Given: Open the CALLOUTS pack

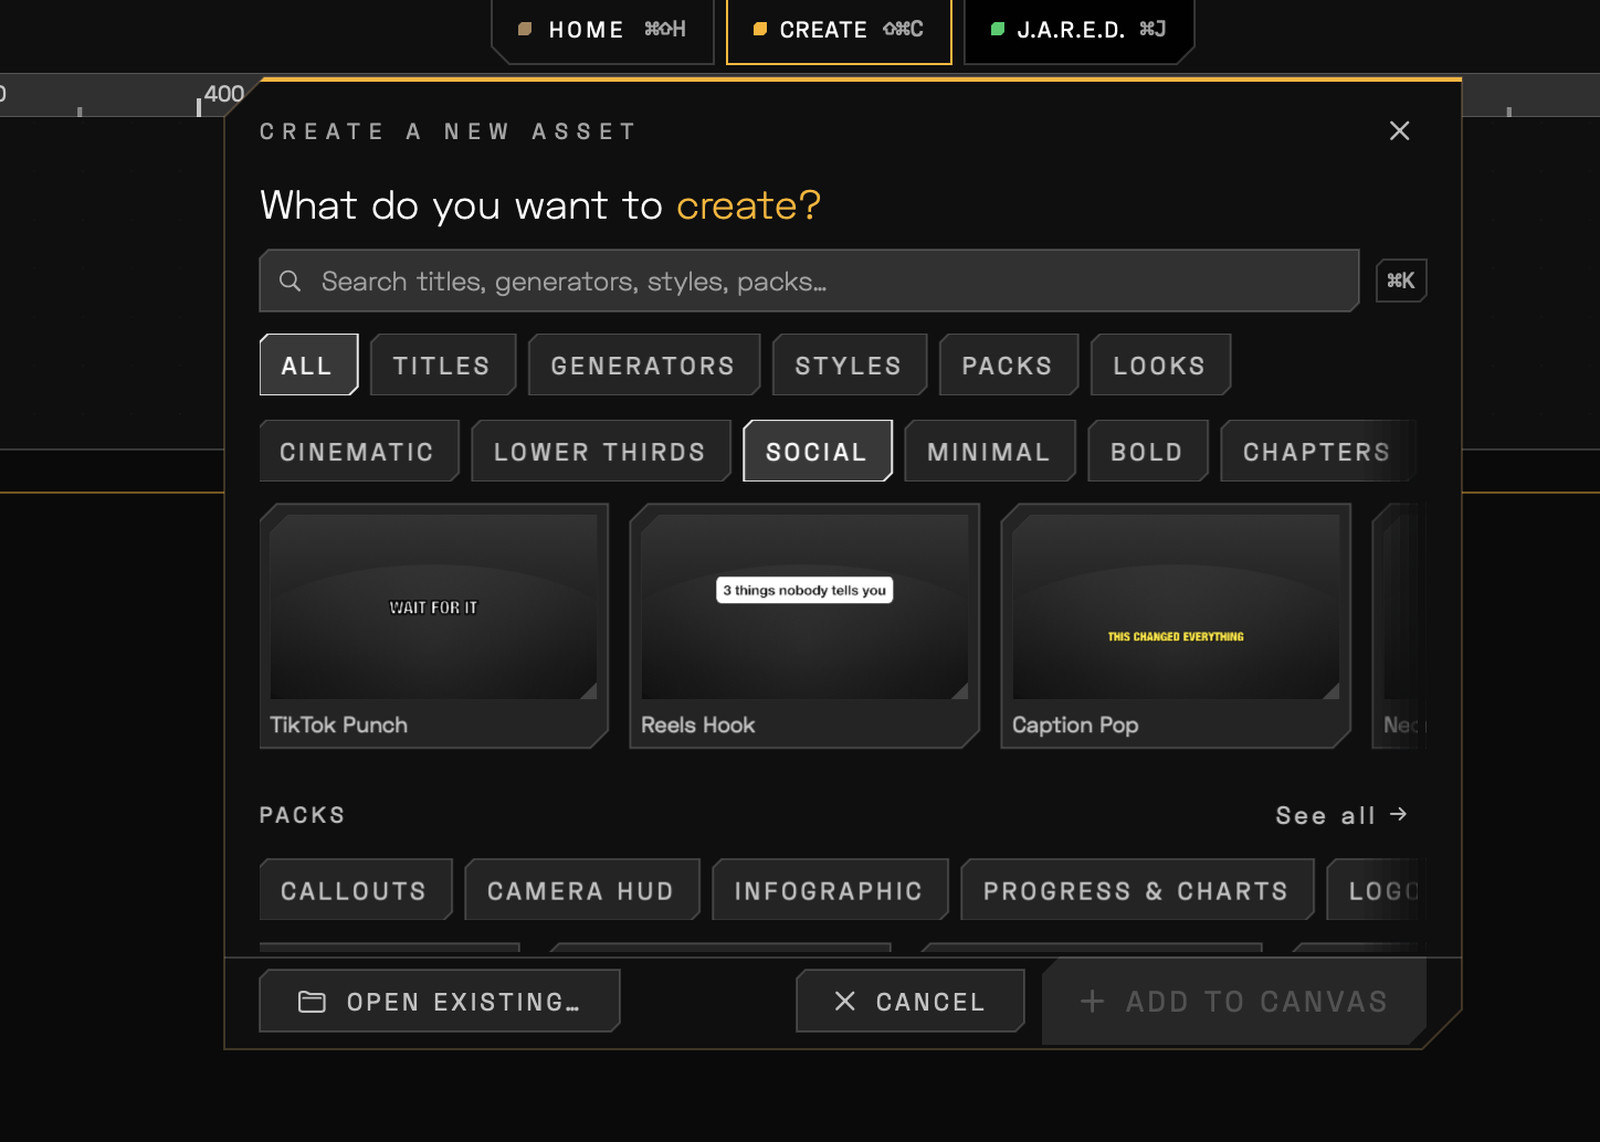Looking at the screenshot, I should [x=355, y=889].
